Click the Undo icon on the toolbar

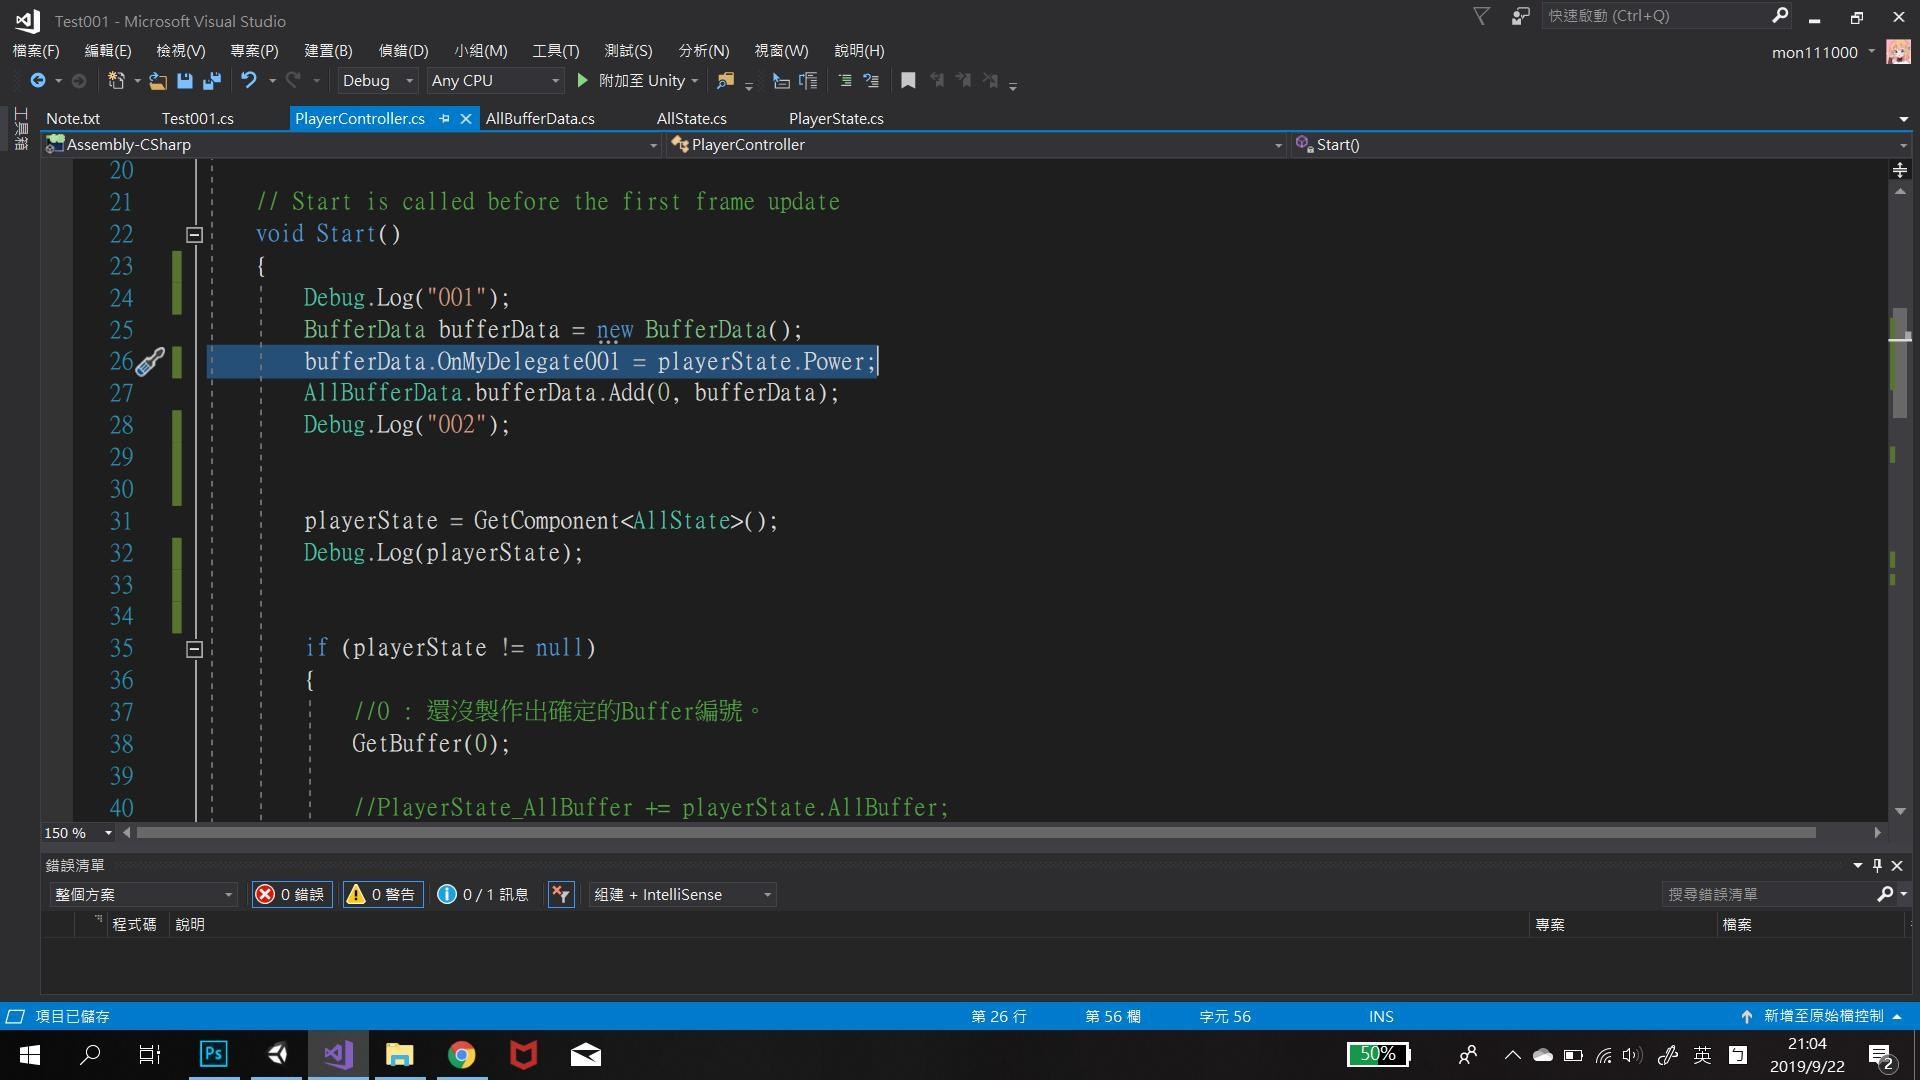click(x=249, y=81)
